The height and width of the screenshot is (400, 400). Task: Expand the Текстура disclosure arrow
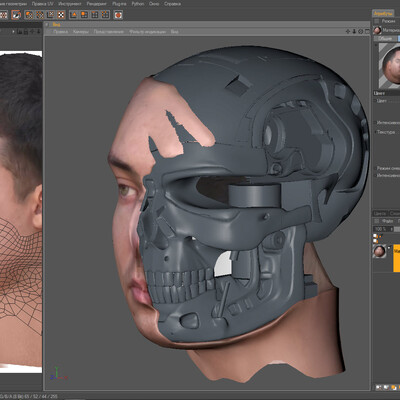[x=375, y=132]
